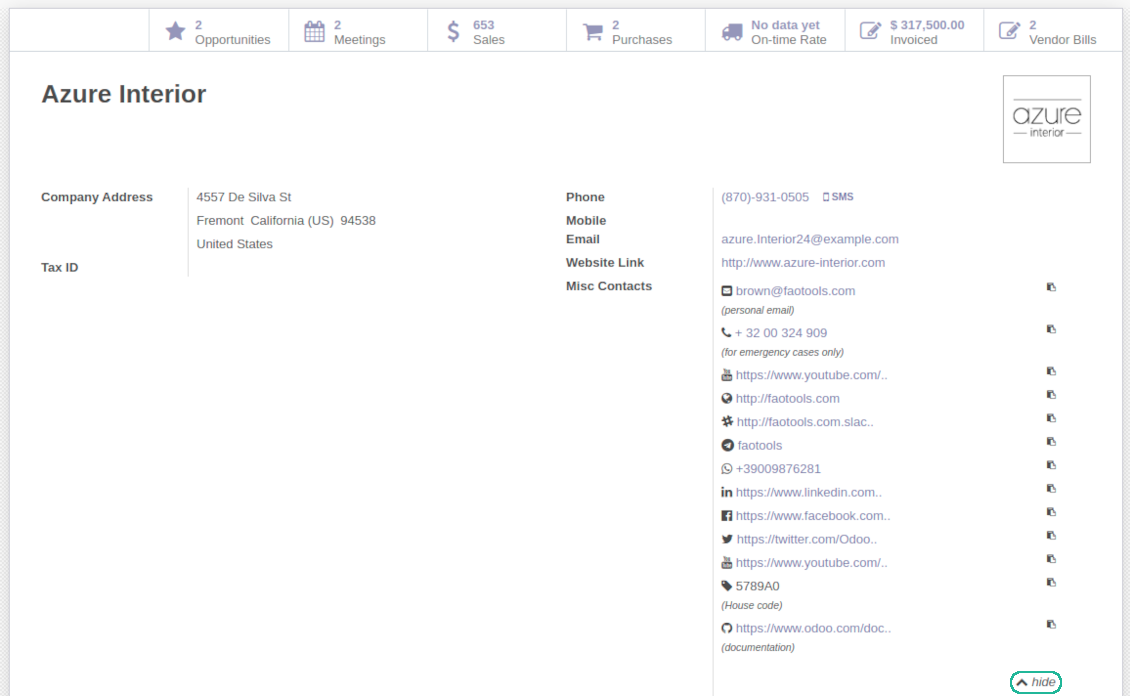Open the azure.Interior24@example.com email link
This screenshot has height=696, width=1130.
(809, 239)
